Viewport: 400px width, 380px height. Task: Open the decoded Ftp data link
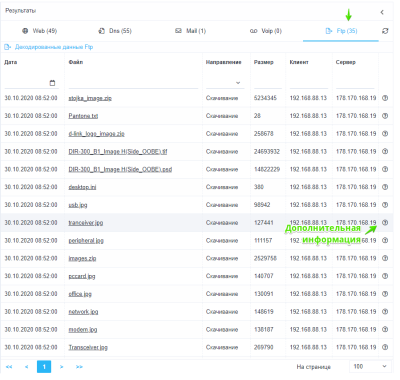click(49, 47)
